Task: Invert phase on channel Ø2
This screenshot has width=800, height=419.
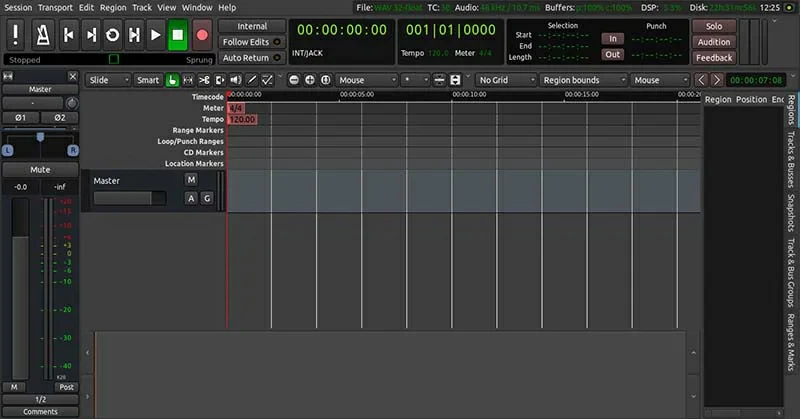Action: point(60,117)
